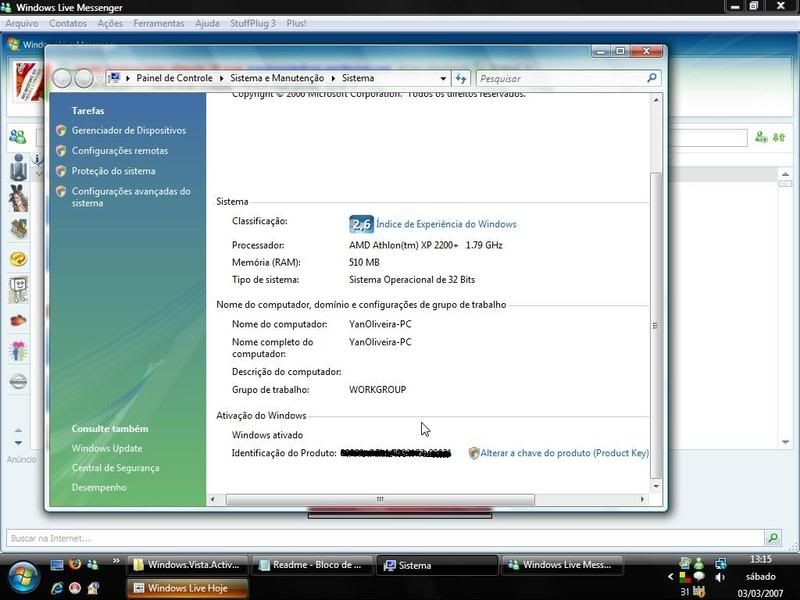Open the StuffPlug 3 menu
The height and width of the screenshot is (600, 800).
coord(253,23)
